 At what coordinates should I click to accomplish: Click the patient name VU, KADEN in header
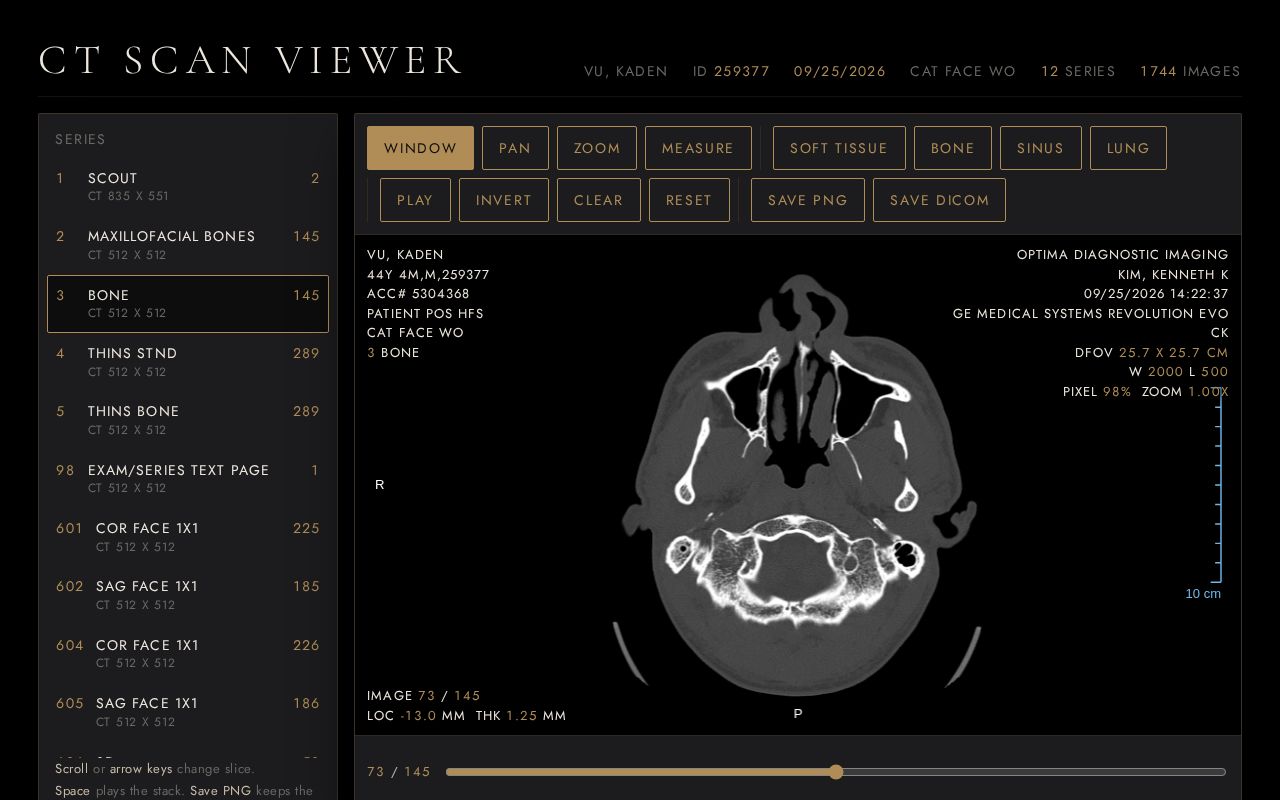[x=626, y=72]
